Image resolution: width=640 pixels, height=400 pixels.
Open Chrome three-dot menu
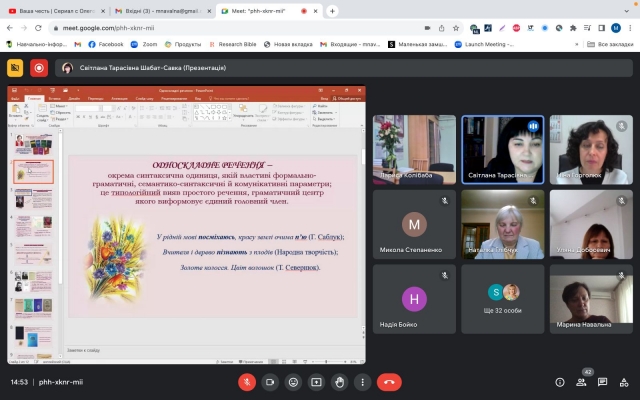pos(630,28)
